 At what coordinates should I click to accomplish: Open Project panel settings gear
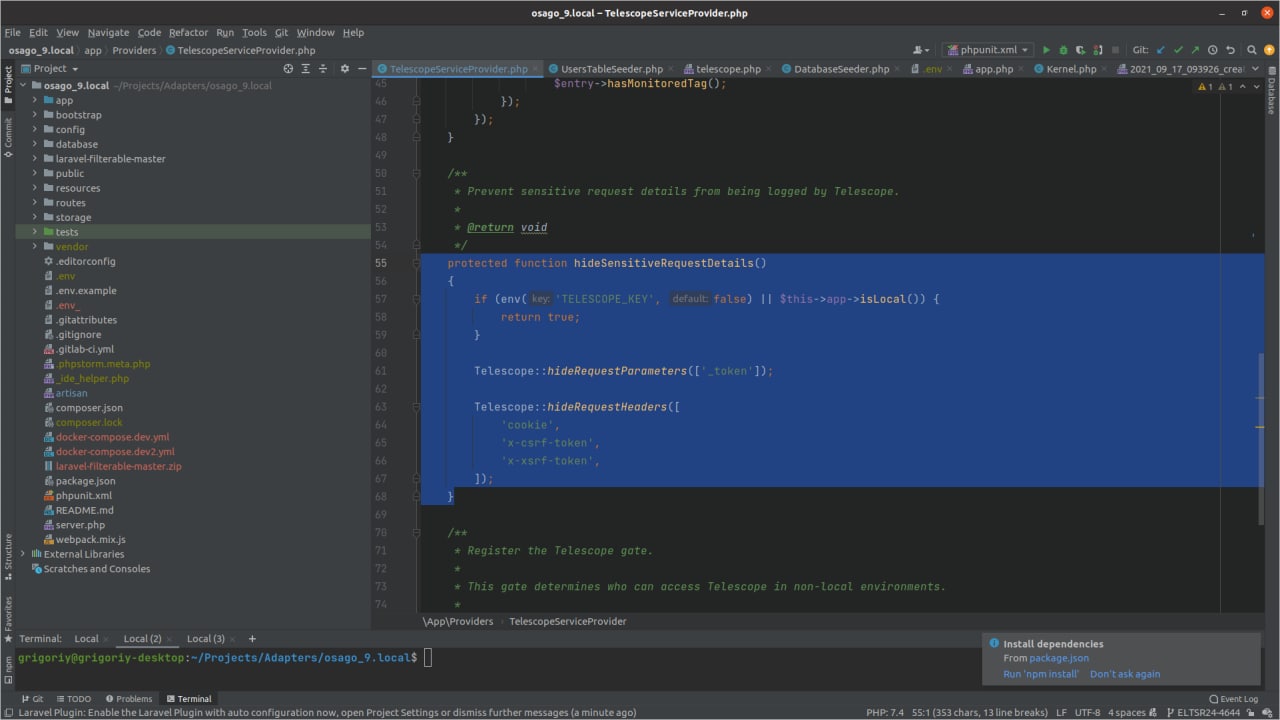(x=345, y=69)
